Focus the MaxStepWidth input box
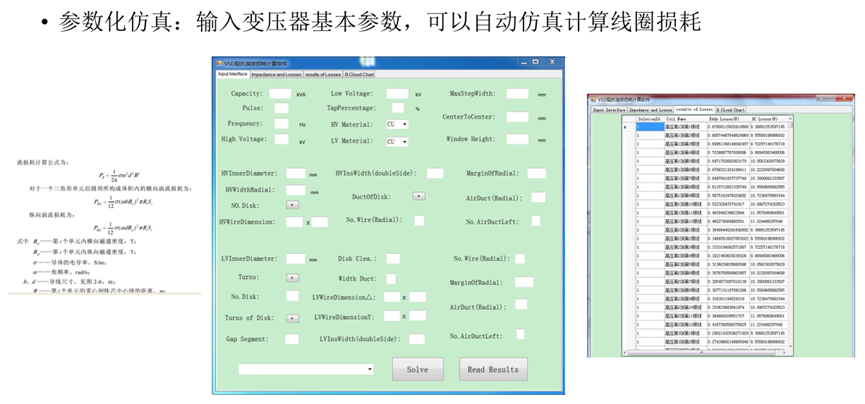The image size is (865, 404). (x=517, y=94)
